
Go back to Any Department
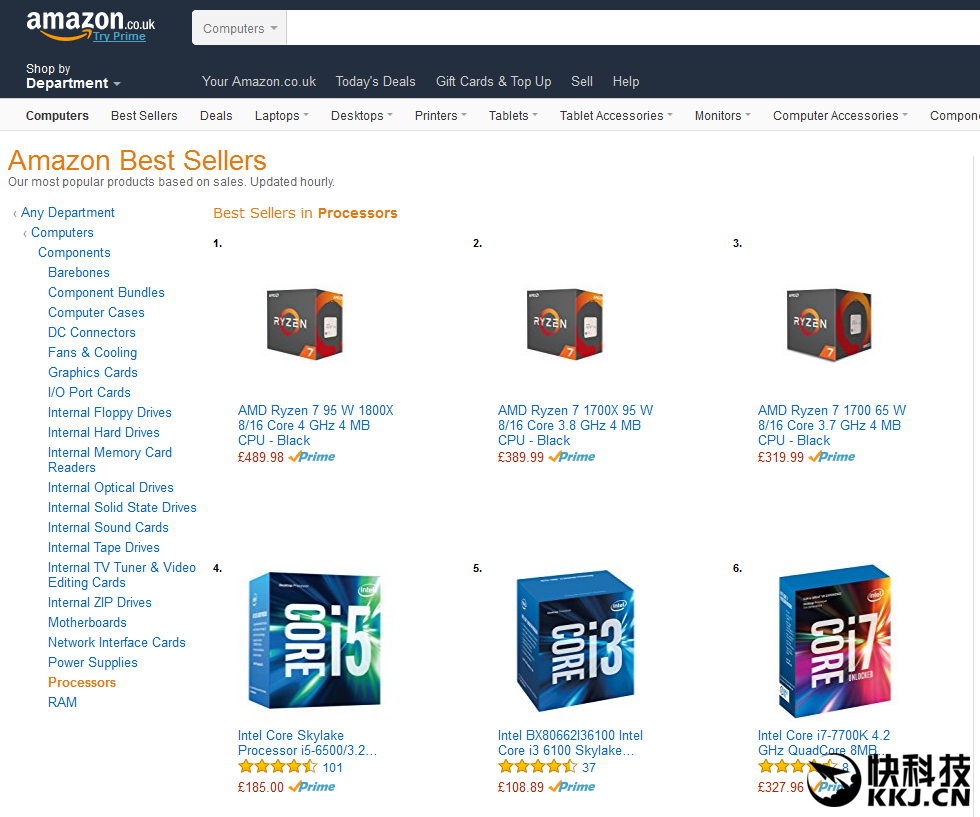point(68,213)
